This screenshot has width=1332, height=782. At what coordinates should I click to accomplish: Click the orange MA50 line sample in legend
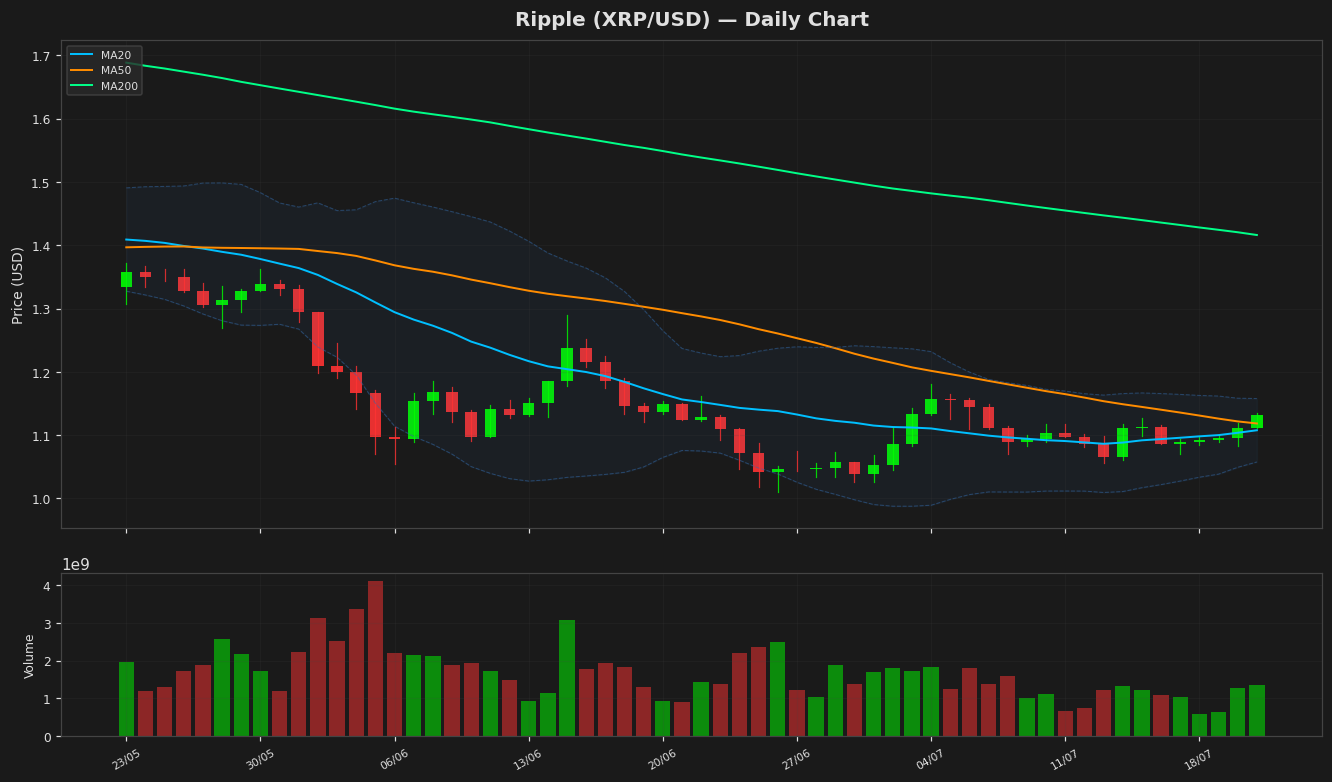[x=83, y=71]
